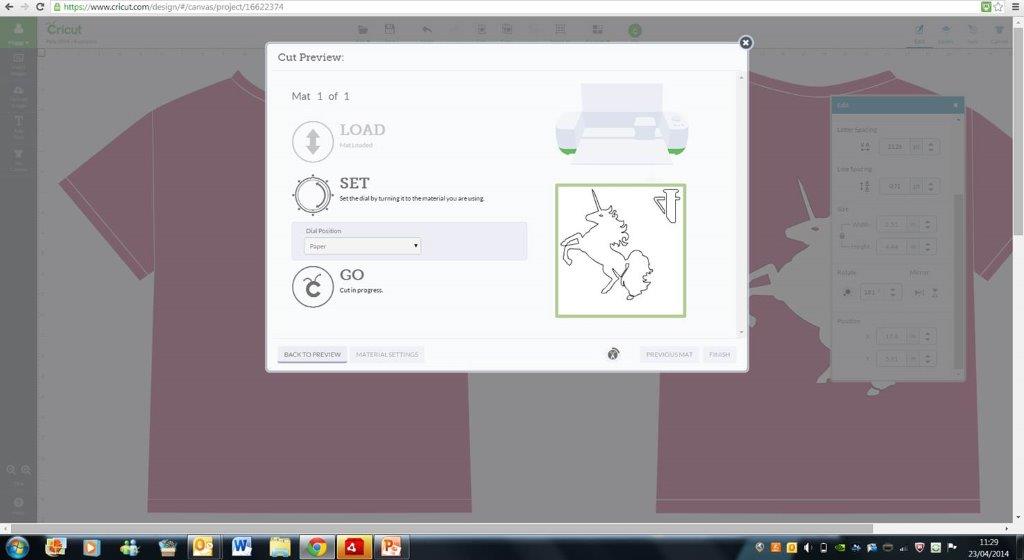Click the Cricut machine illustration
Viewport: 1024px width, 560px height.
(622, 123)
